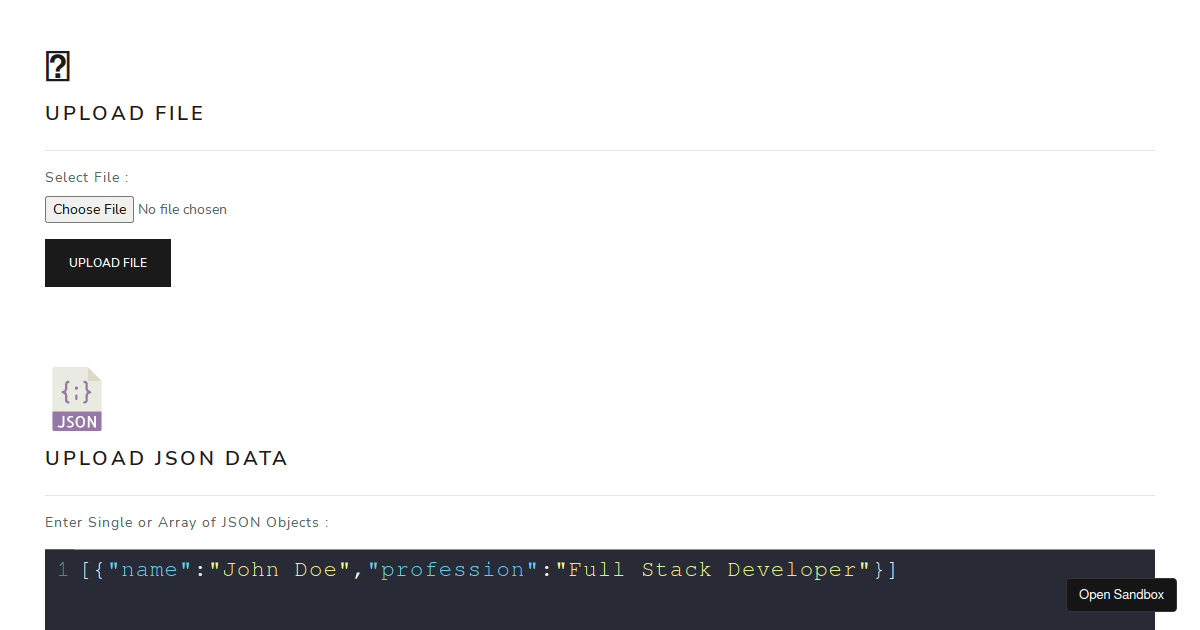
Task: Place cursor on "Full Stack Developer" value
Action: click(x=713, y=570)
